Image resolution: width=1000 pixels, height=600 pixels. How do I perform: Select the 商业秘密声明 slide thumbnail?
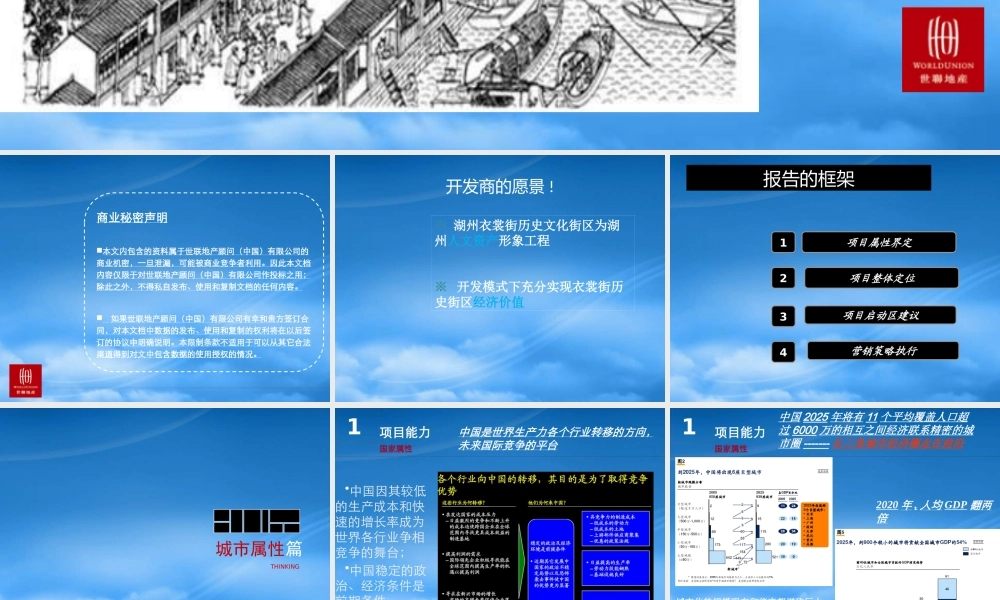(165, 278)
